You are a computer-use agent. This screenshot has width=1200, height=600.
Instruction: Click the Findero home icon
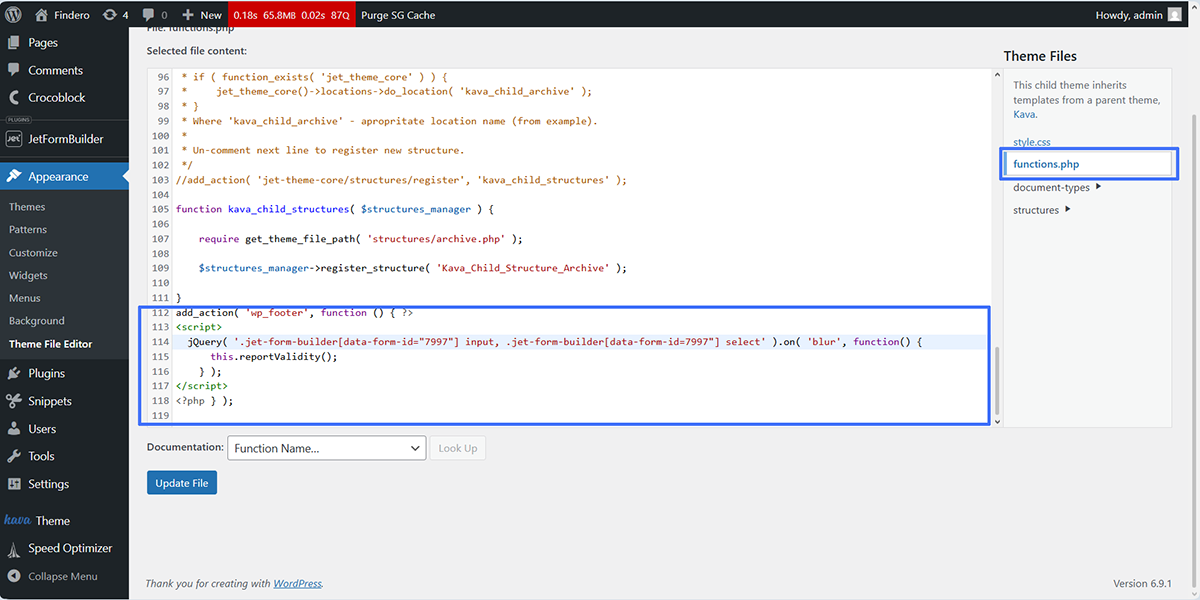pos(41,15)
